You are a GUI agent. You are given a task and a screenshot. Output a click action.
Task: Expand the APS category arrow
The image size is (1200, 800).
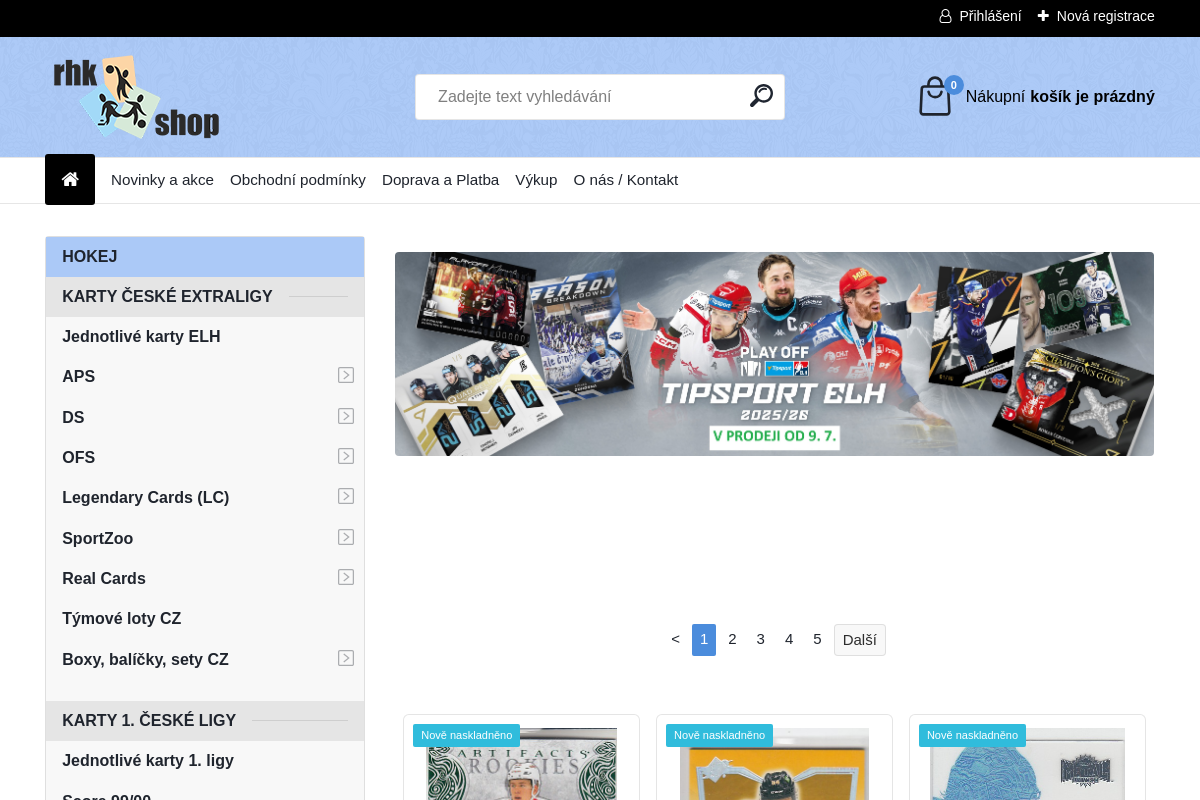346,375
